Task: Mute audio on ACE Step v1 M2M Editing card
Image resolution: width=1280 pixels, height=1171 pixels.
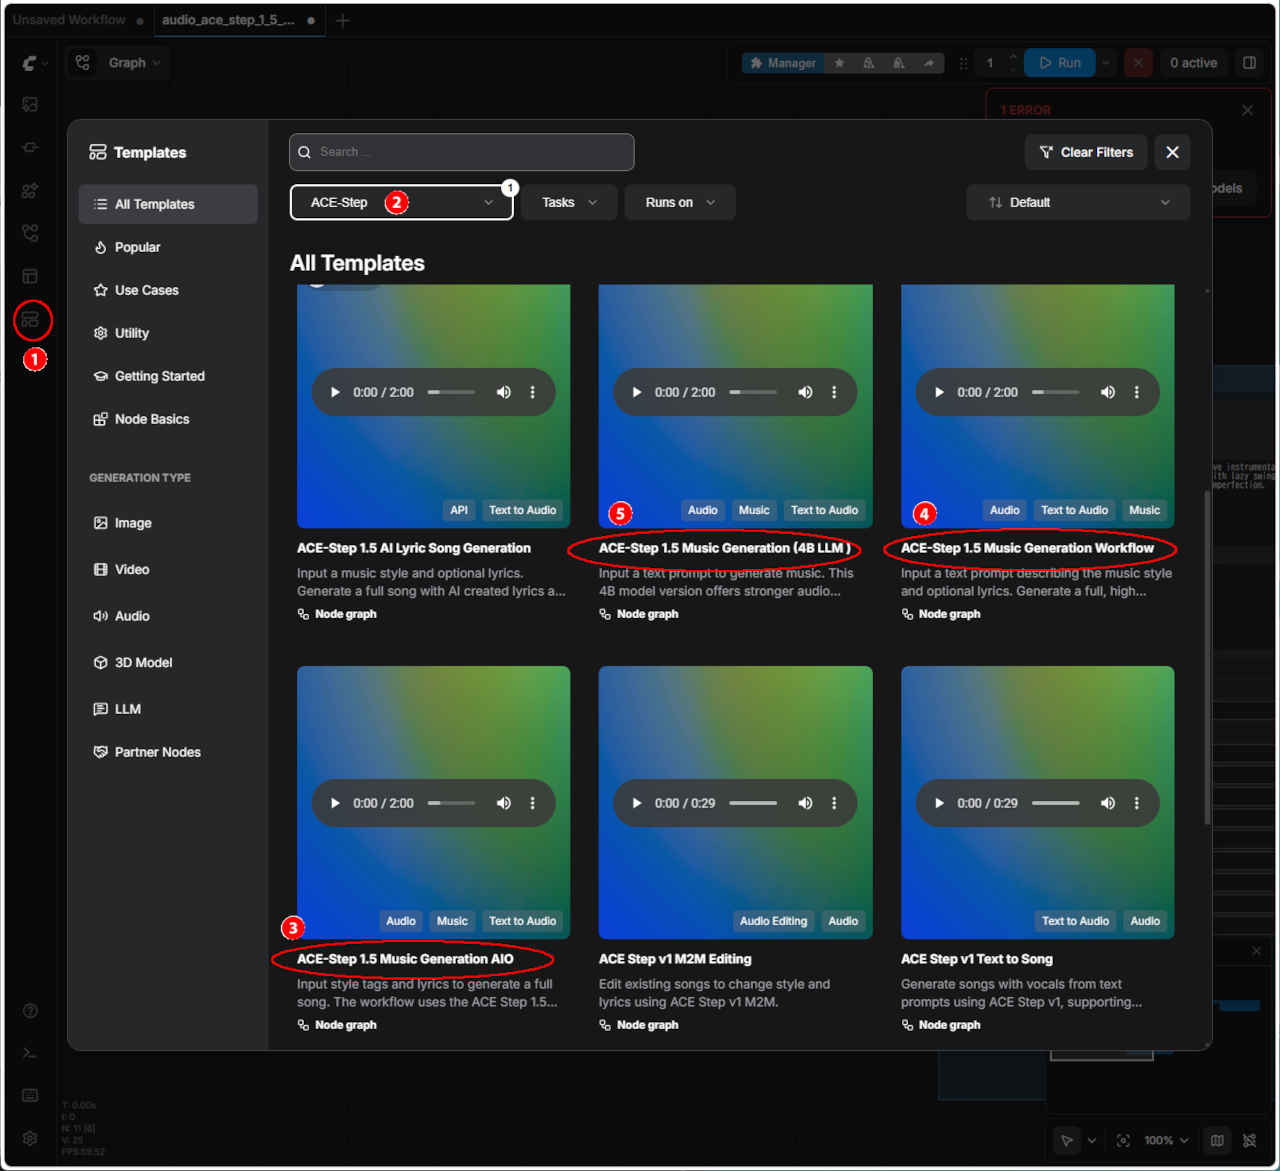Action: [x=805, y=803]
